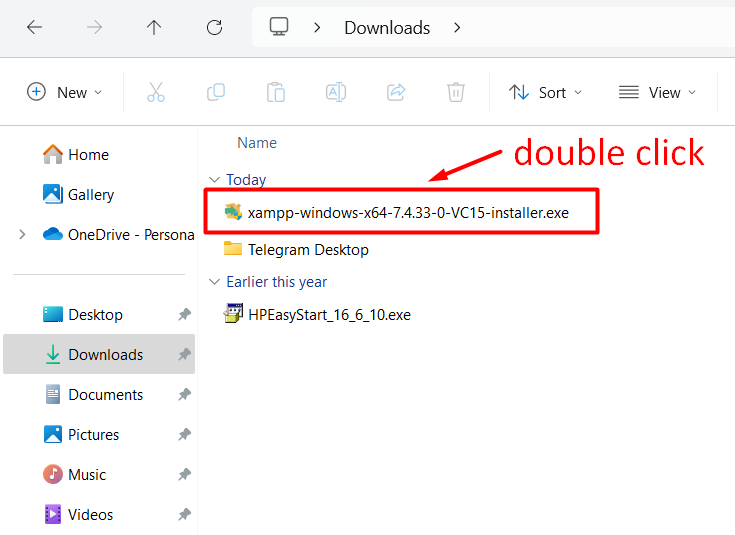Screen dimensions: 735x535
Task: Expand chevron after the monitor icon
Action: tap(317, 28)
